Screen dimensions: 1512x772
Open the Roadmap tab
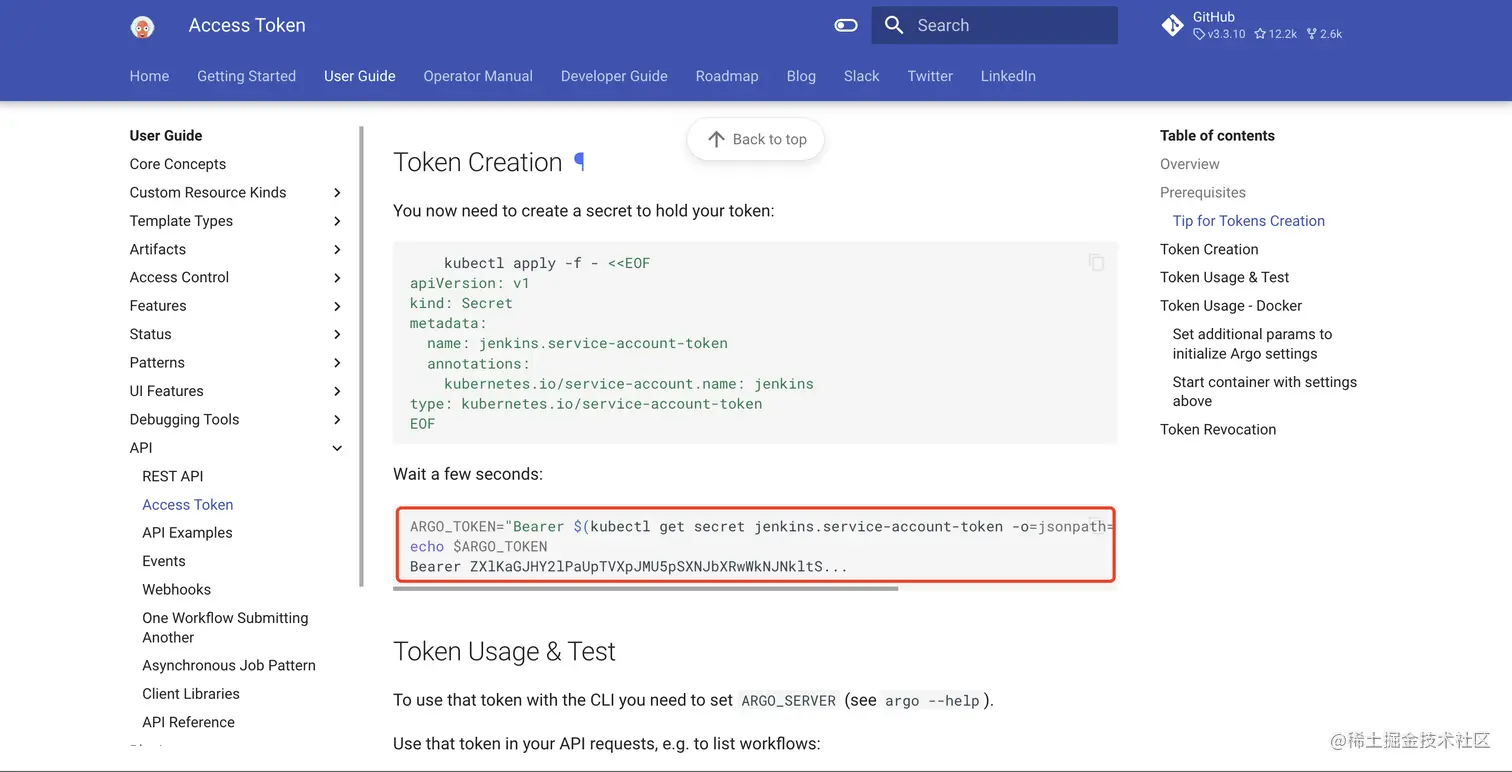727,76
